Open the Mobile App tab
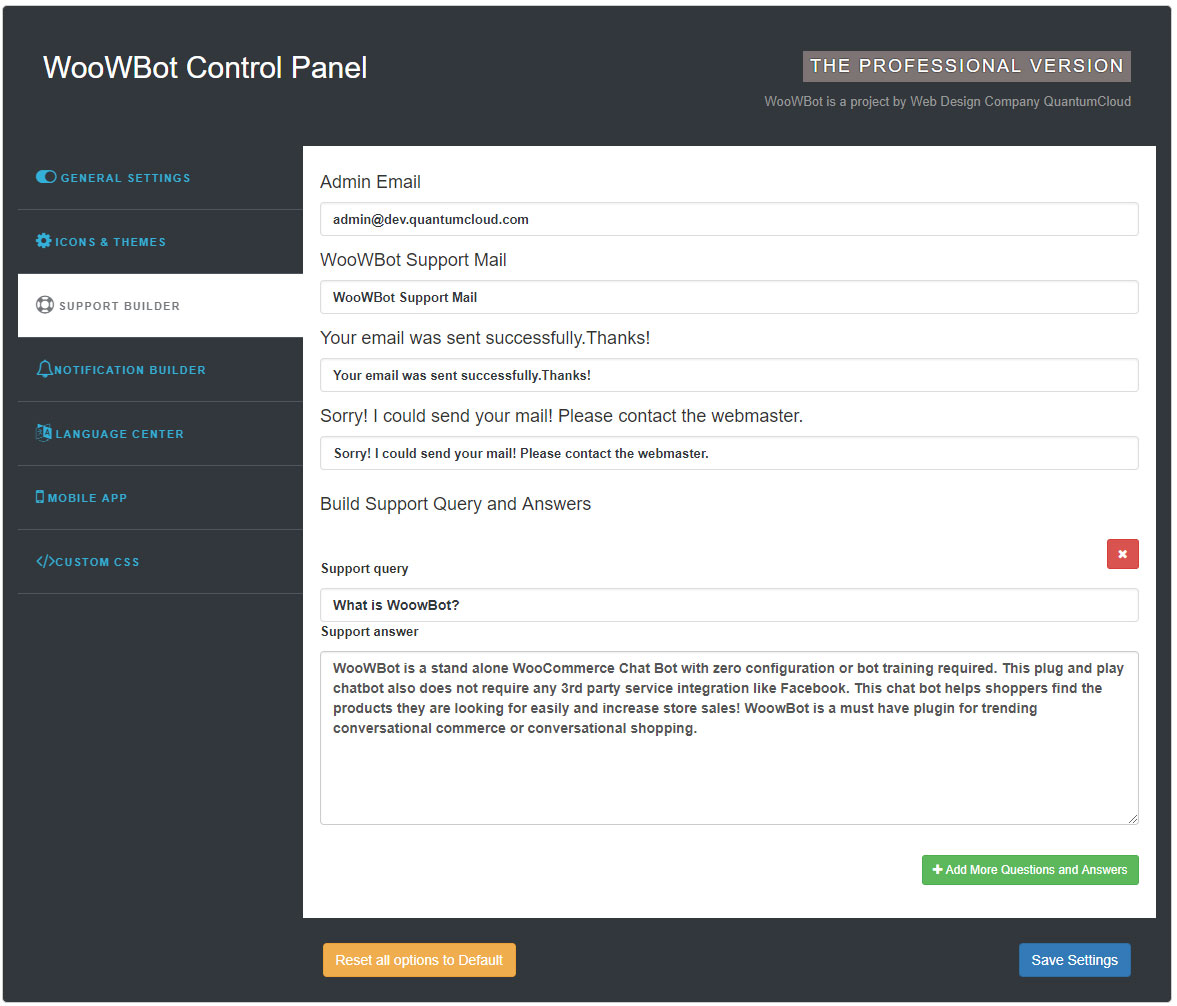1177x1006 pixels. [x=160, y=498]
